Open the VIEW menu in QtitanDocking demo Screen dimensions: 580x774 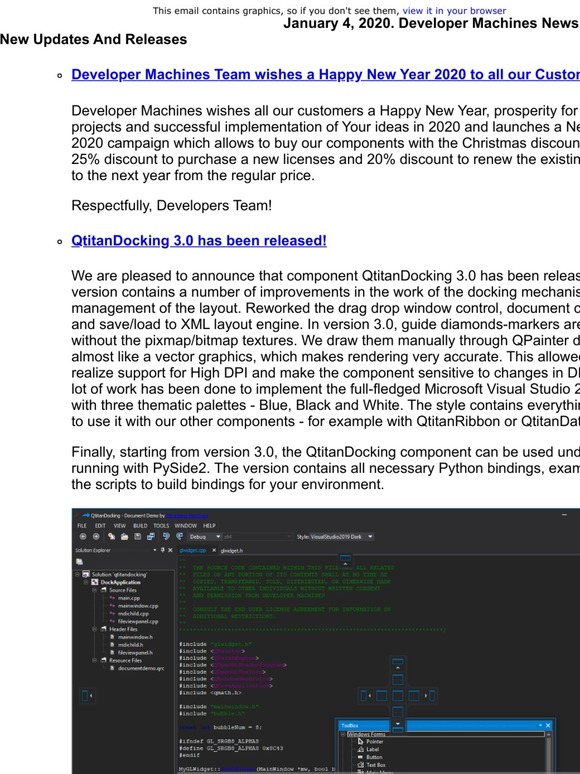120,526
